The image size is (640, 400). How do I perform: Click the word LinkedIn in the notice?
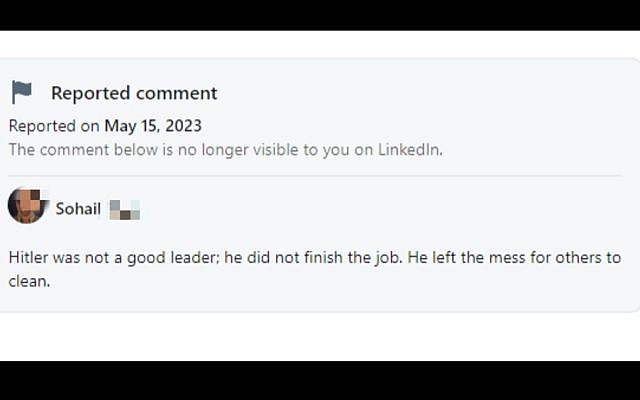click(410, 150)
